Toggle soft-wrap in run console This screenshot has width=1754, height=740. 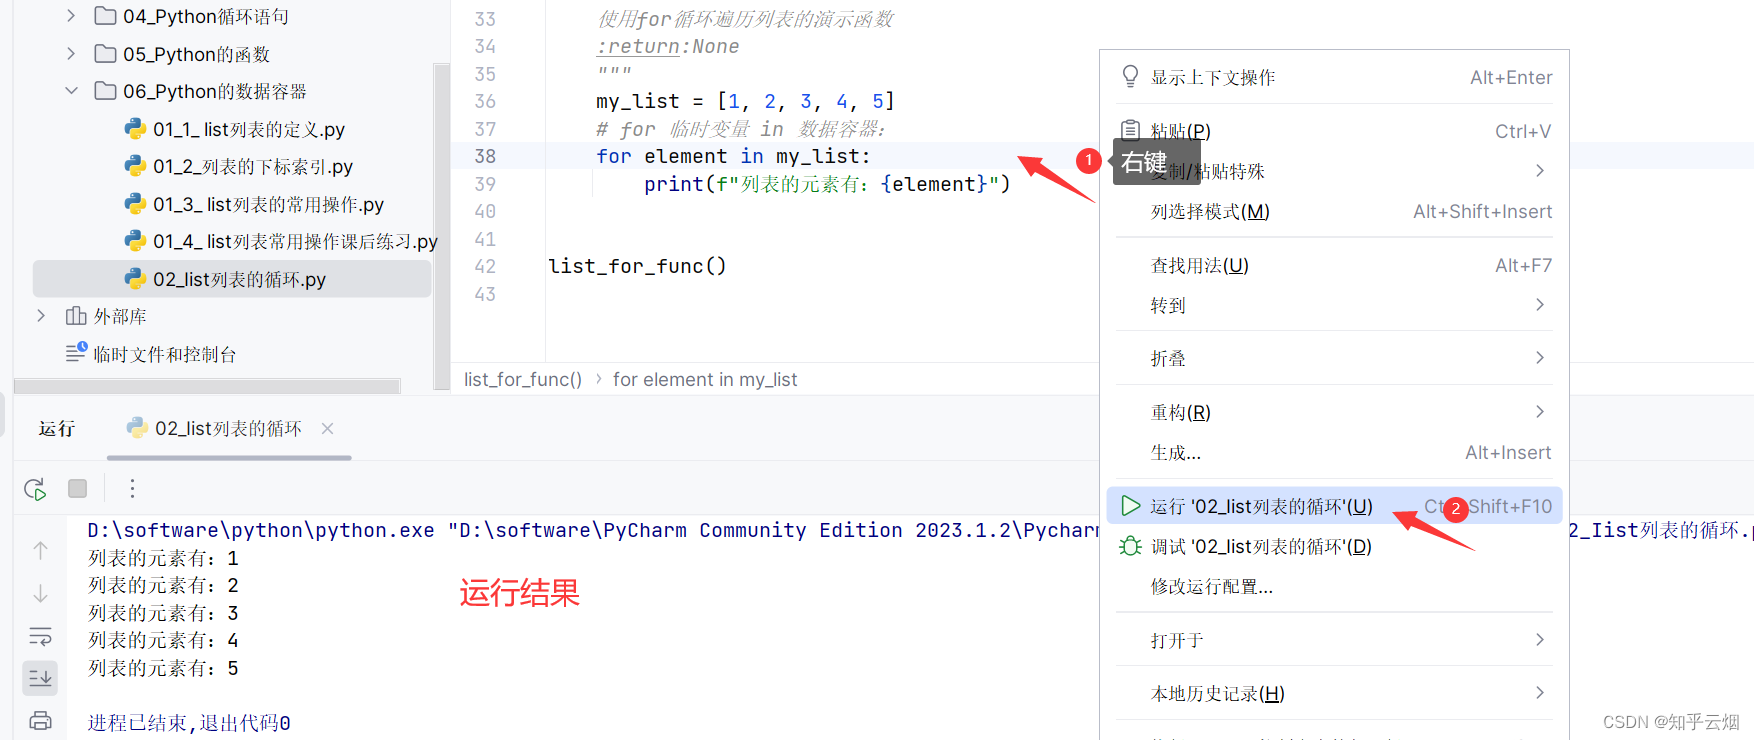[x=40, y=636]
